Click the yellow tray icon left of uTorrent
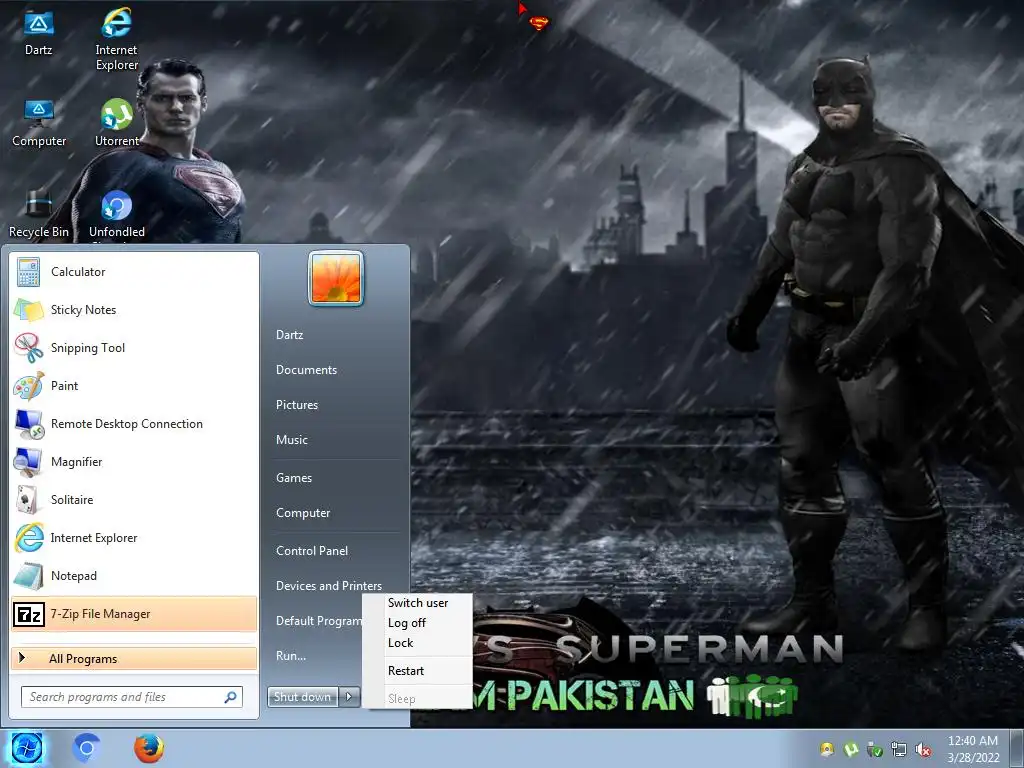This screenshot has width=1024, height=768. [x=827, y=750]
